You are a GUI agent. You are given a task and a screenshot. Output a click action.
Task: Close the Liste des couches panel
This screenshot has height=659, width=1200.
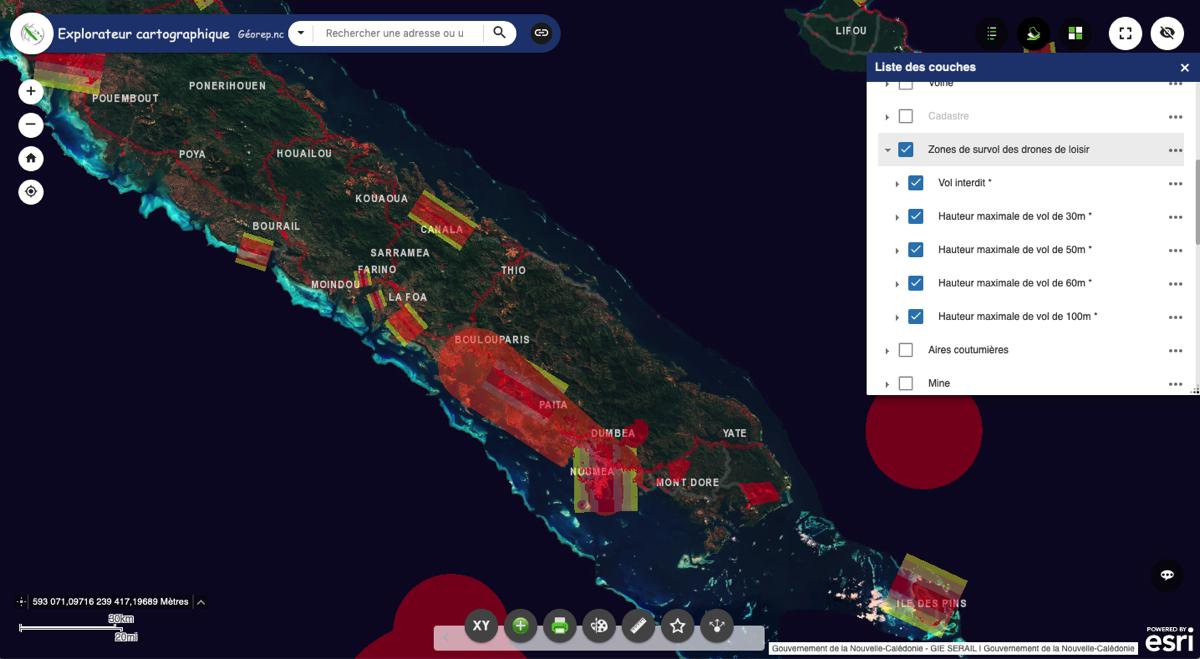[x=1185, y=67]
